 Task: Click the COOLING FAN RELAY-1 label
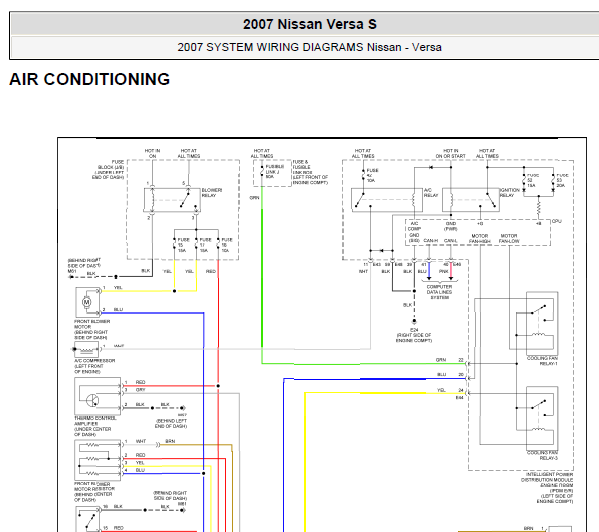coord(542,361)
